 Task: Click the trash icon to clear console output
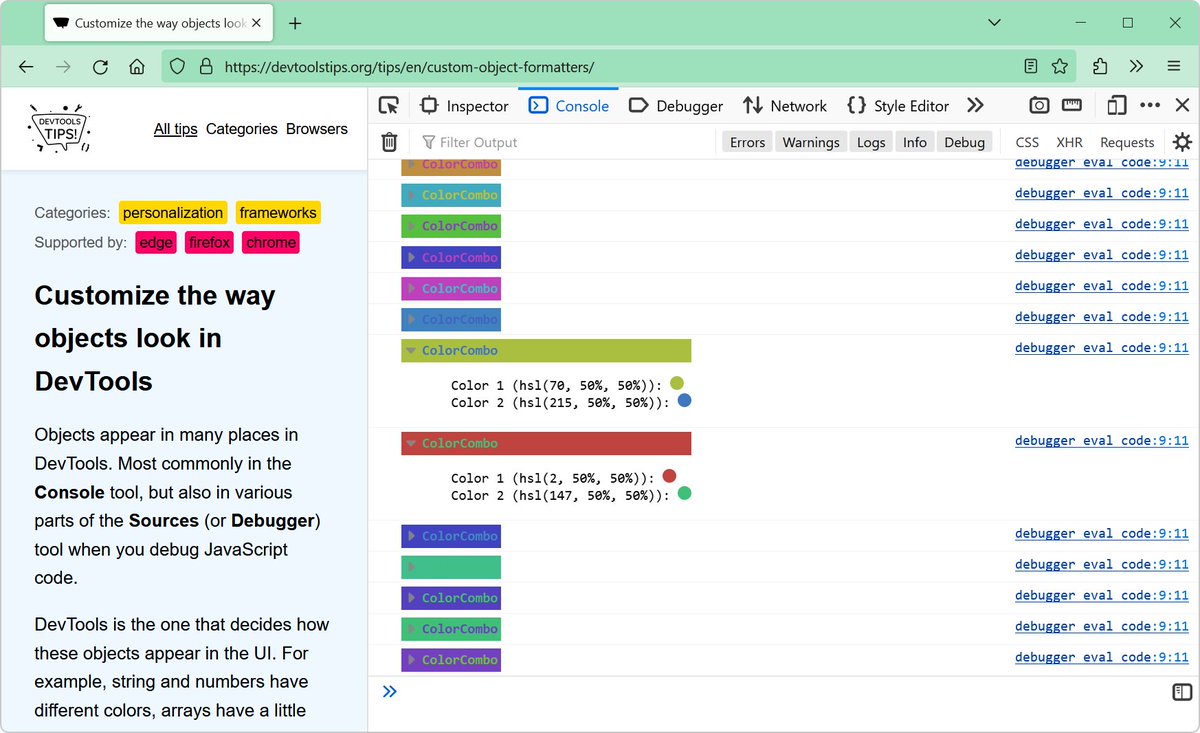tap(389, 142)
